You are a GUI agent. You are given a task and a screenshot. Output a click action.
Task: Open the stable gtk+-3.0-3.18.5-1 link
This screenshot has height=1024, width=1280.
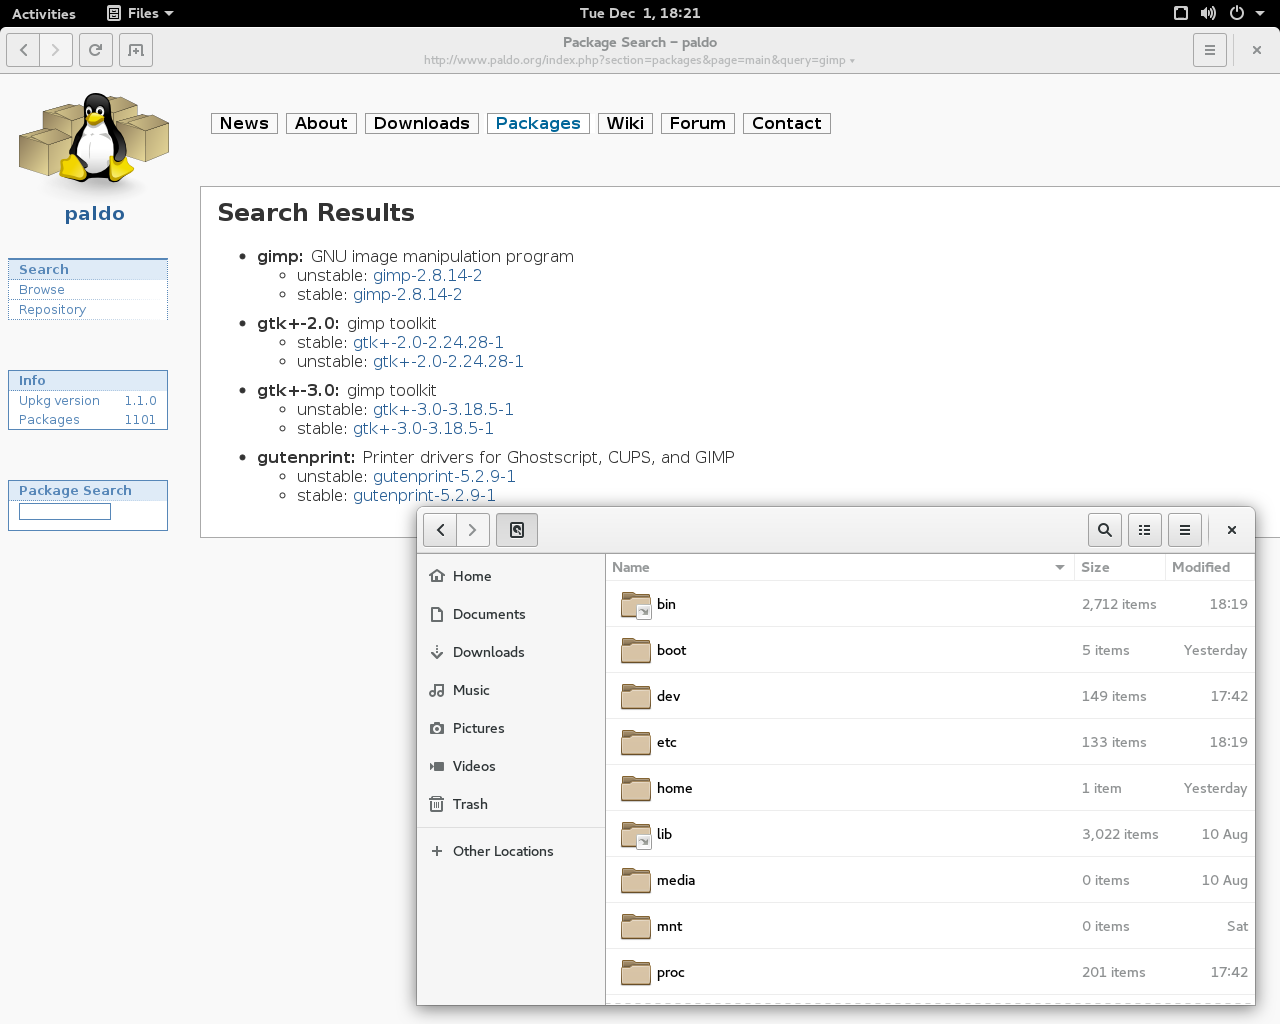423,428
